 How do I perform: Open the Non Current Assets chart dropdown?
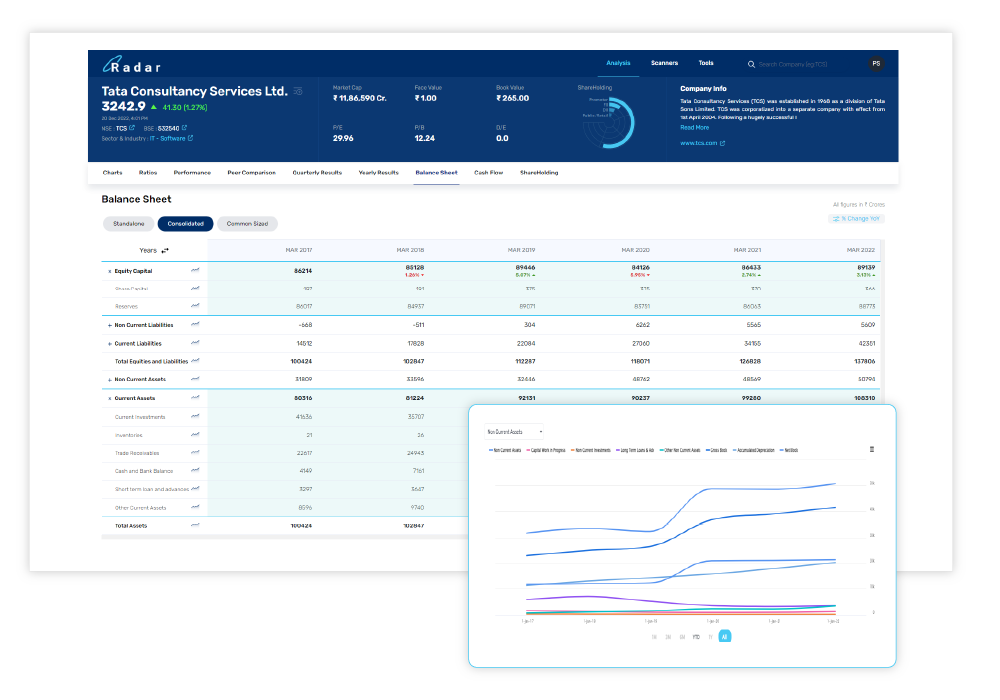pyautogui.click(x=515, y=431)
